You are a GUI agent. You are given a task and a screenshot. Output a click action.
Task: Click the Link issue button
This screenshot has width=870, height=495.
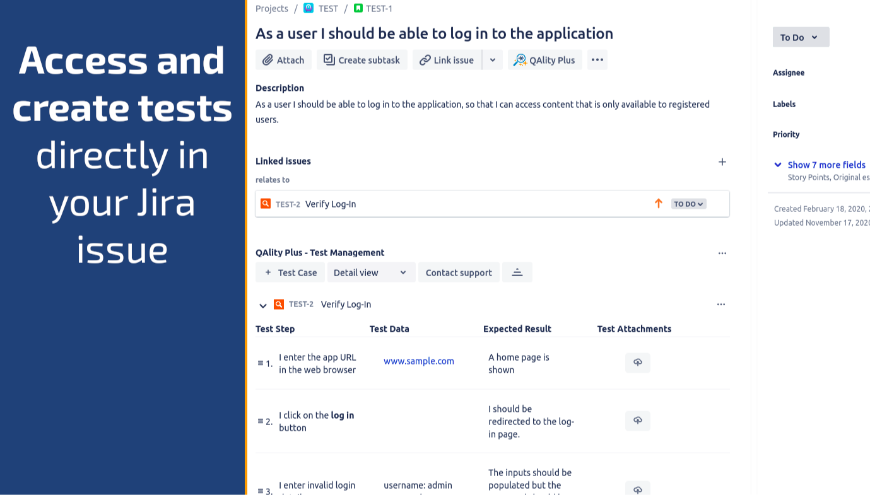[x=447, y=60]
